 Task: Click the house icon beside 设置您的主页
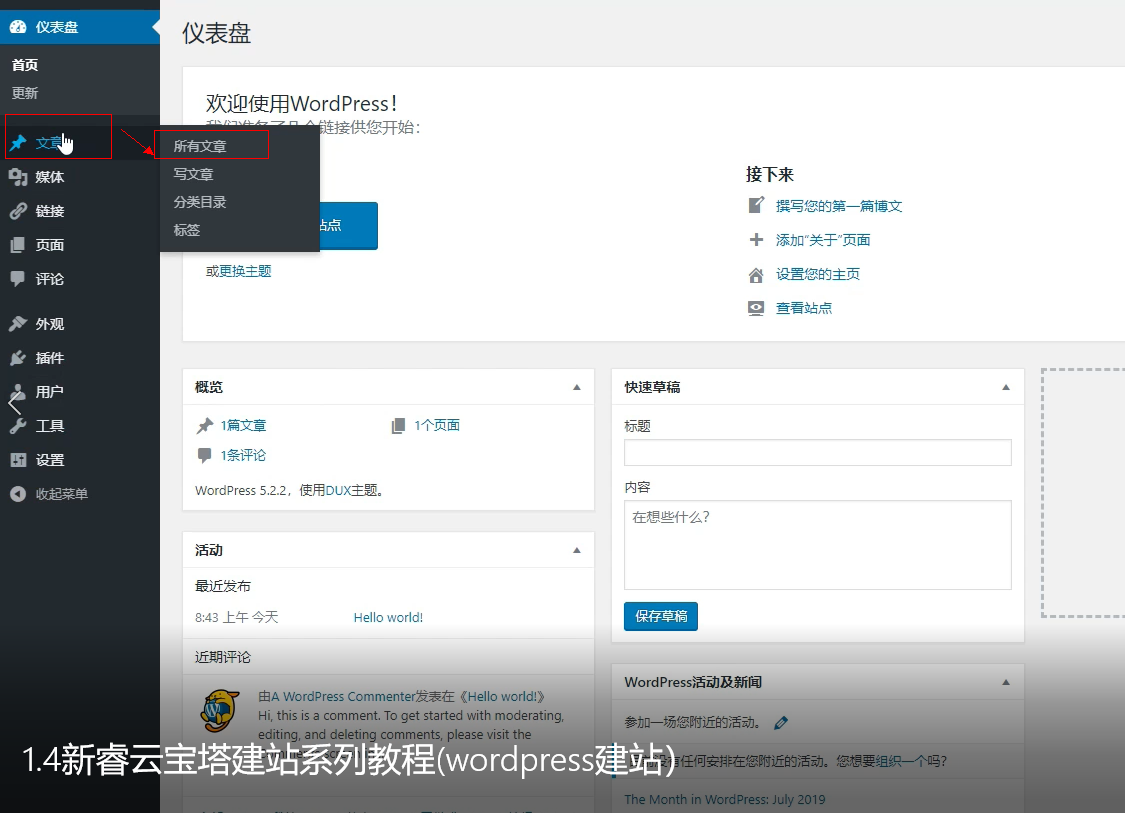point(756,274)
